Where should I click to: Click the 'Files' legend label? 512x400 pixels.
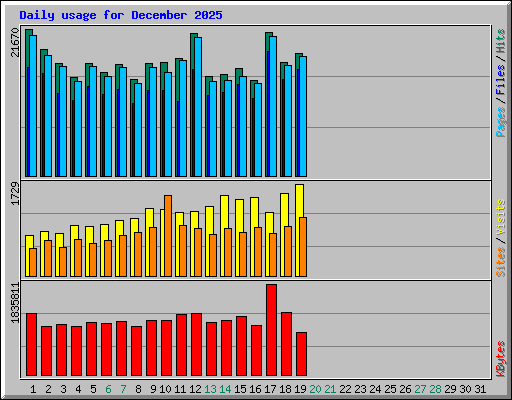pos(501,80)
